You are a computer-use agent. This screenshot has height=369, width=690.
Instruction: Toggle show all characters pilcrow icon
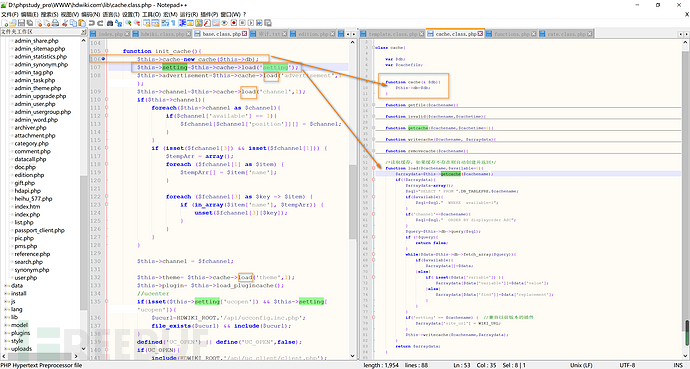click(x=174, y=23)
